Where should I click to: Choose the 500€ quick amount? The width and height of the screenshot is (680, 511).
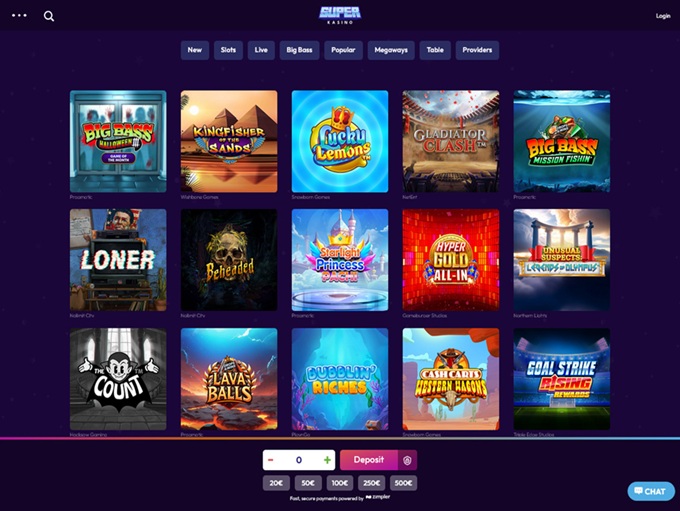click(x=403, y=483)
